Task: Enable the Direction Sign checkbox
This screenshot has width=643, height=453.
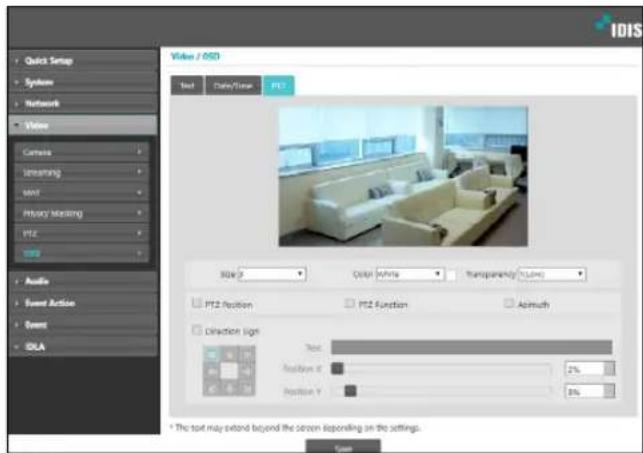Action: pyautogui.click(x=197, y=330)
